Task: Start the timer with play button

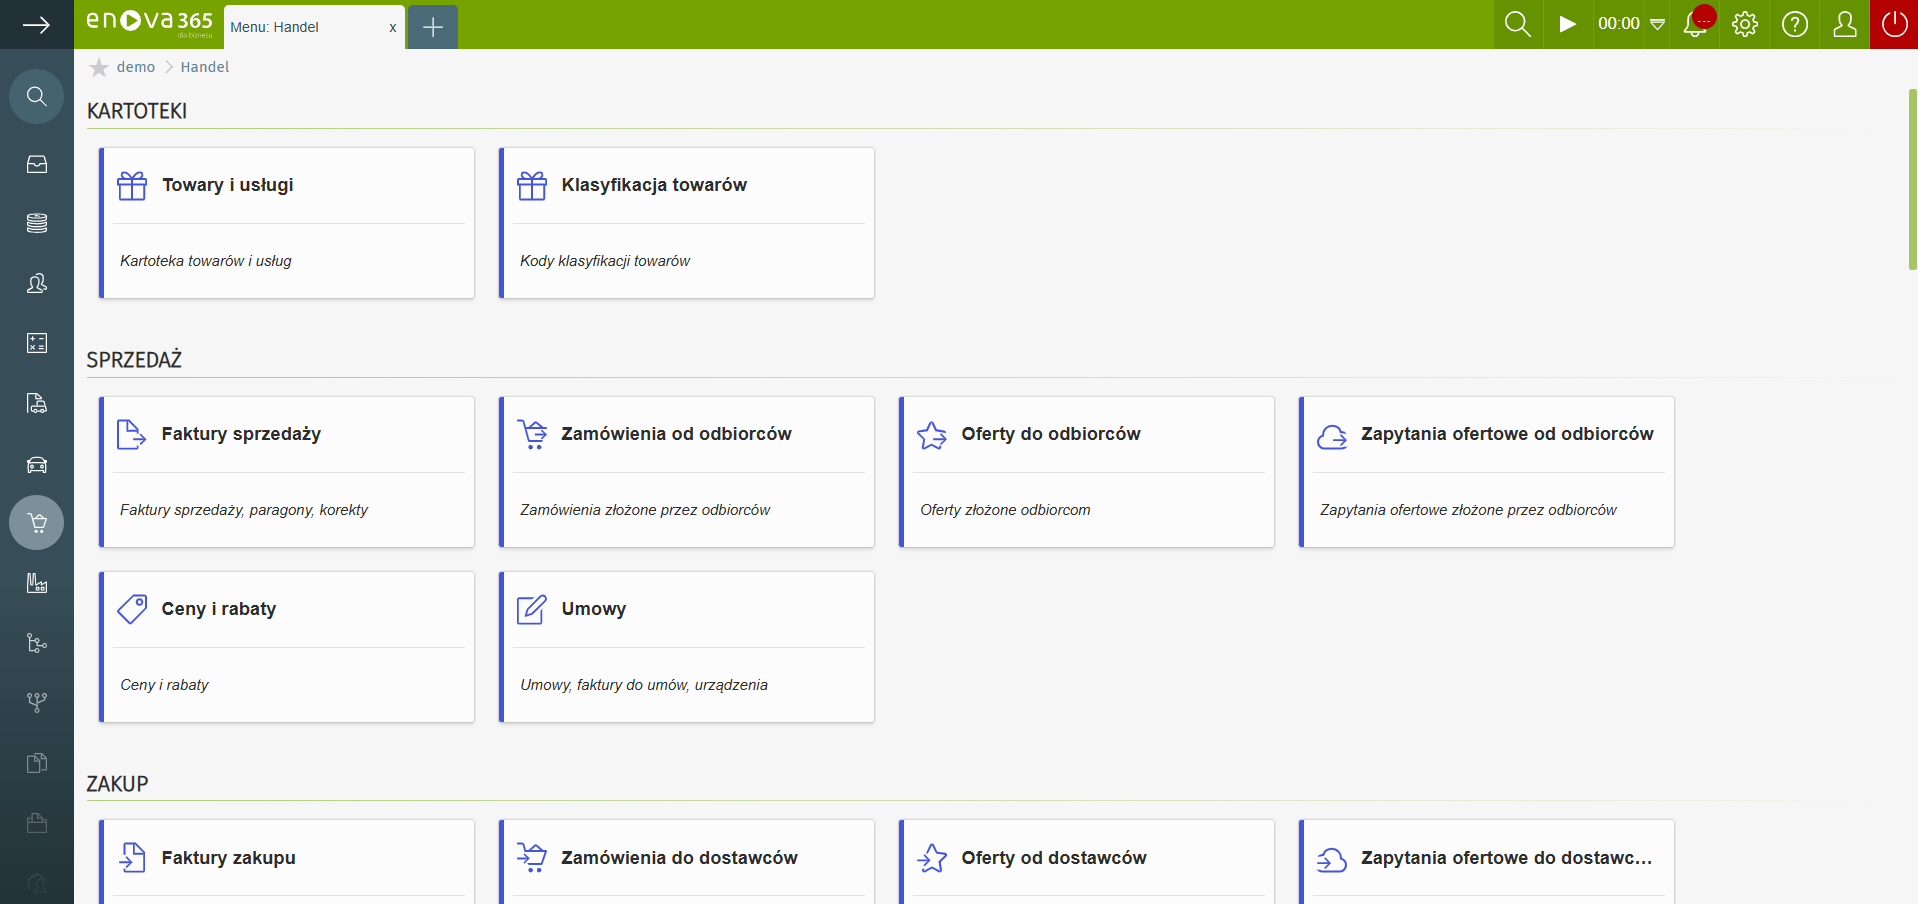Action: (1567, 24)
